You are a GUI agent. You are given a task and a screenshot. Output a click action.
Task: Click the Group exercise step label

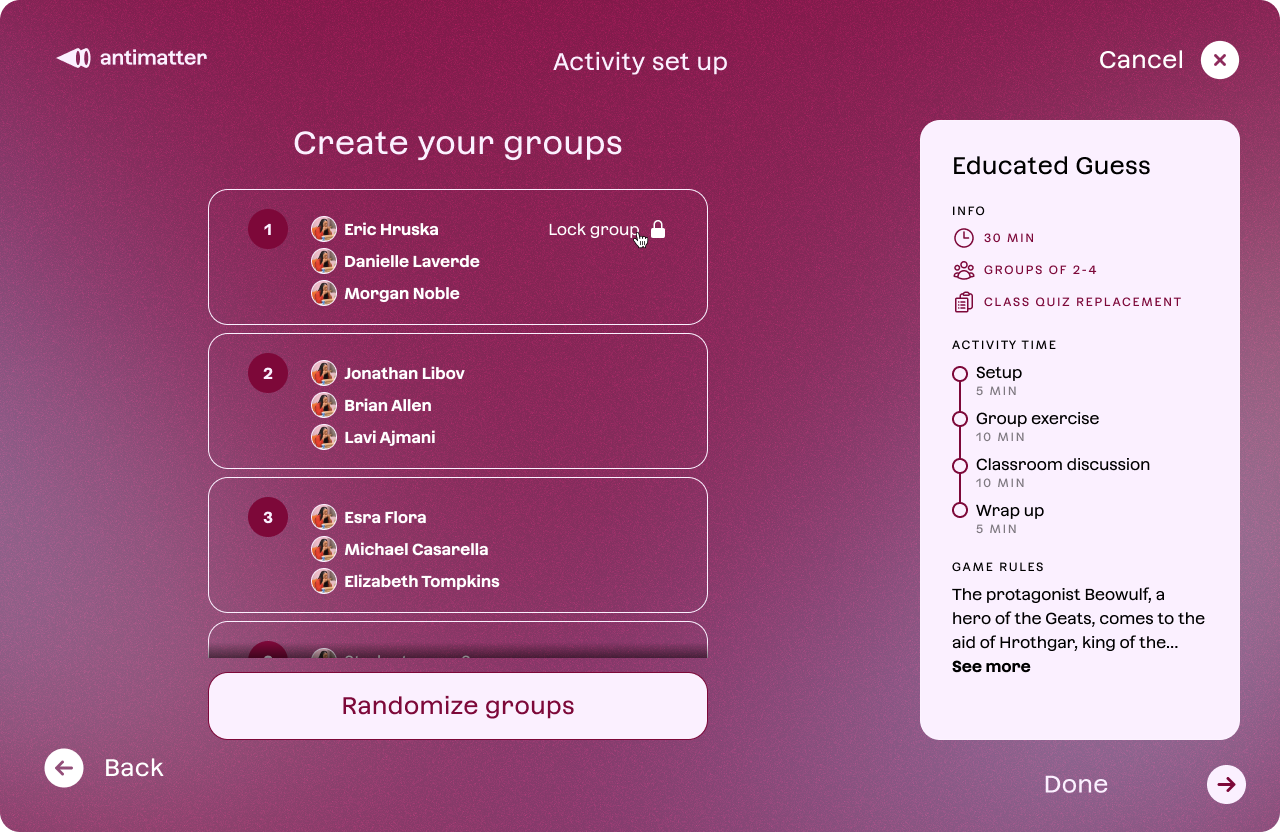click(x=1037, y=418)
